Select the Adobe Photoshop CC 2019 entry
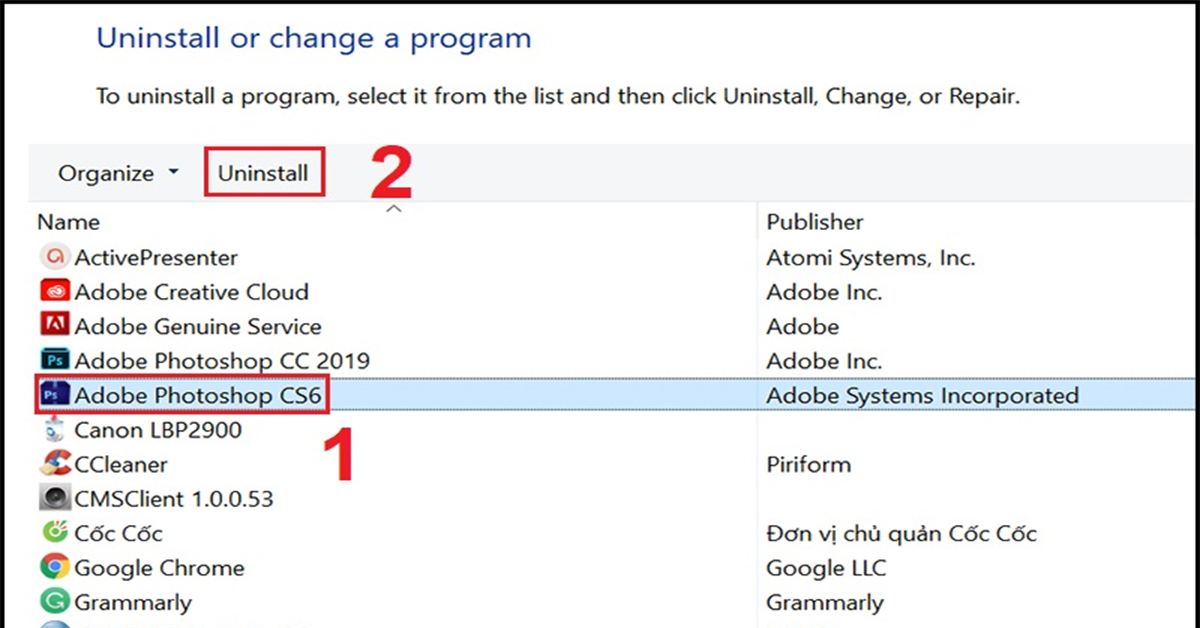1200x628 pixels. point(222,360)
